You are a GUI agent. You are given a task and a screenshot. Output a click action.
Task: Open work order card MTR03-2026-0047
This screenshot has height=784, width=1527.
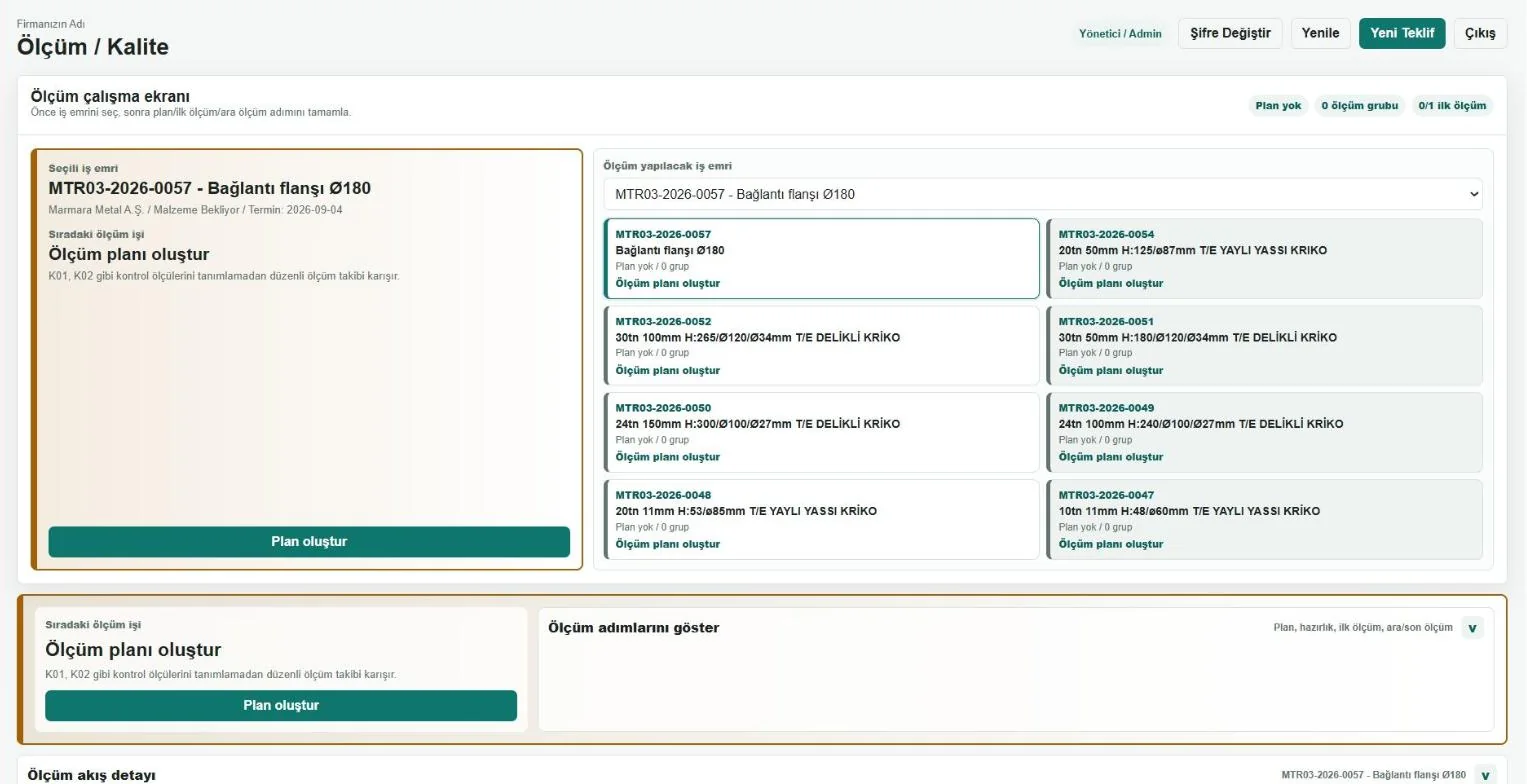click(x=1265, y=519)
